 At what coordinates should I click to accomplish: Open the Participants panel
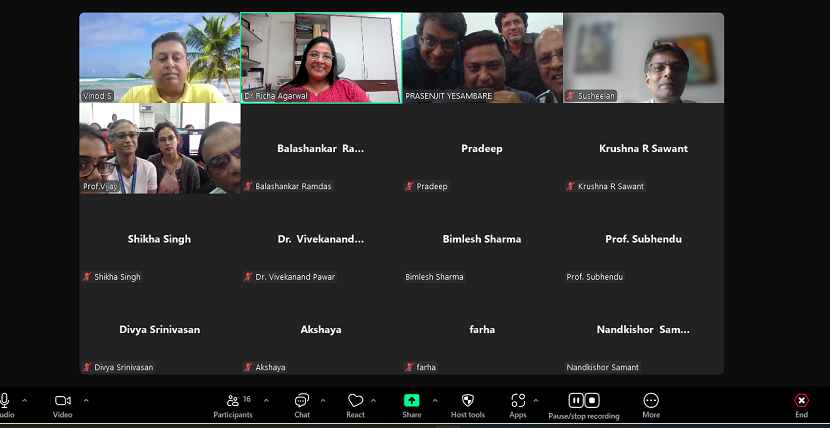[x=233, y=400]
